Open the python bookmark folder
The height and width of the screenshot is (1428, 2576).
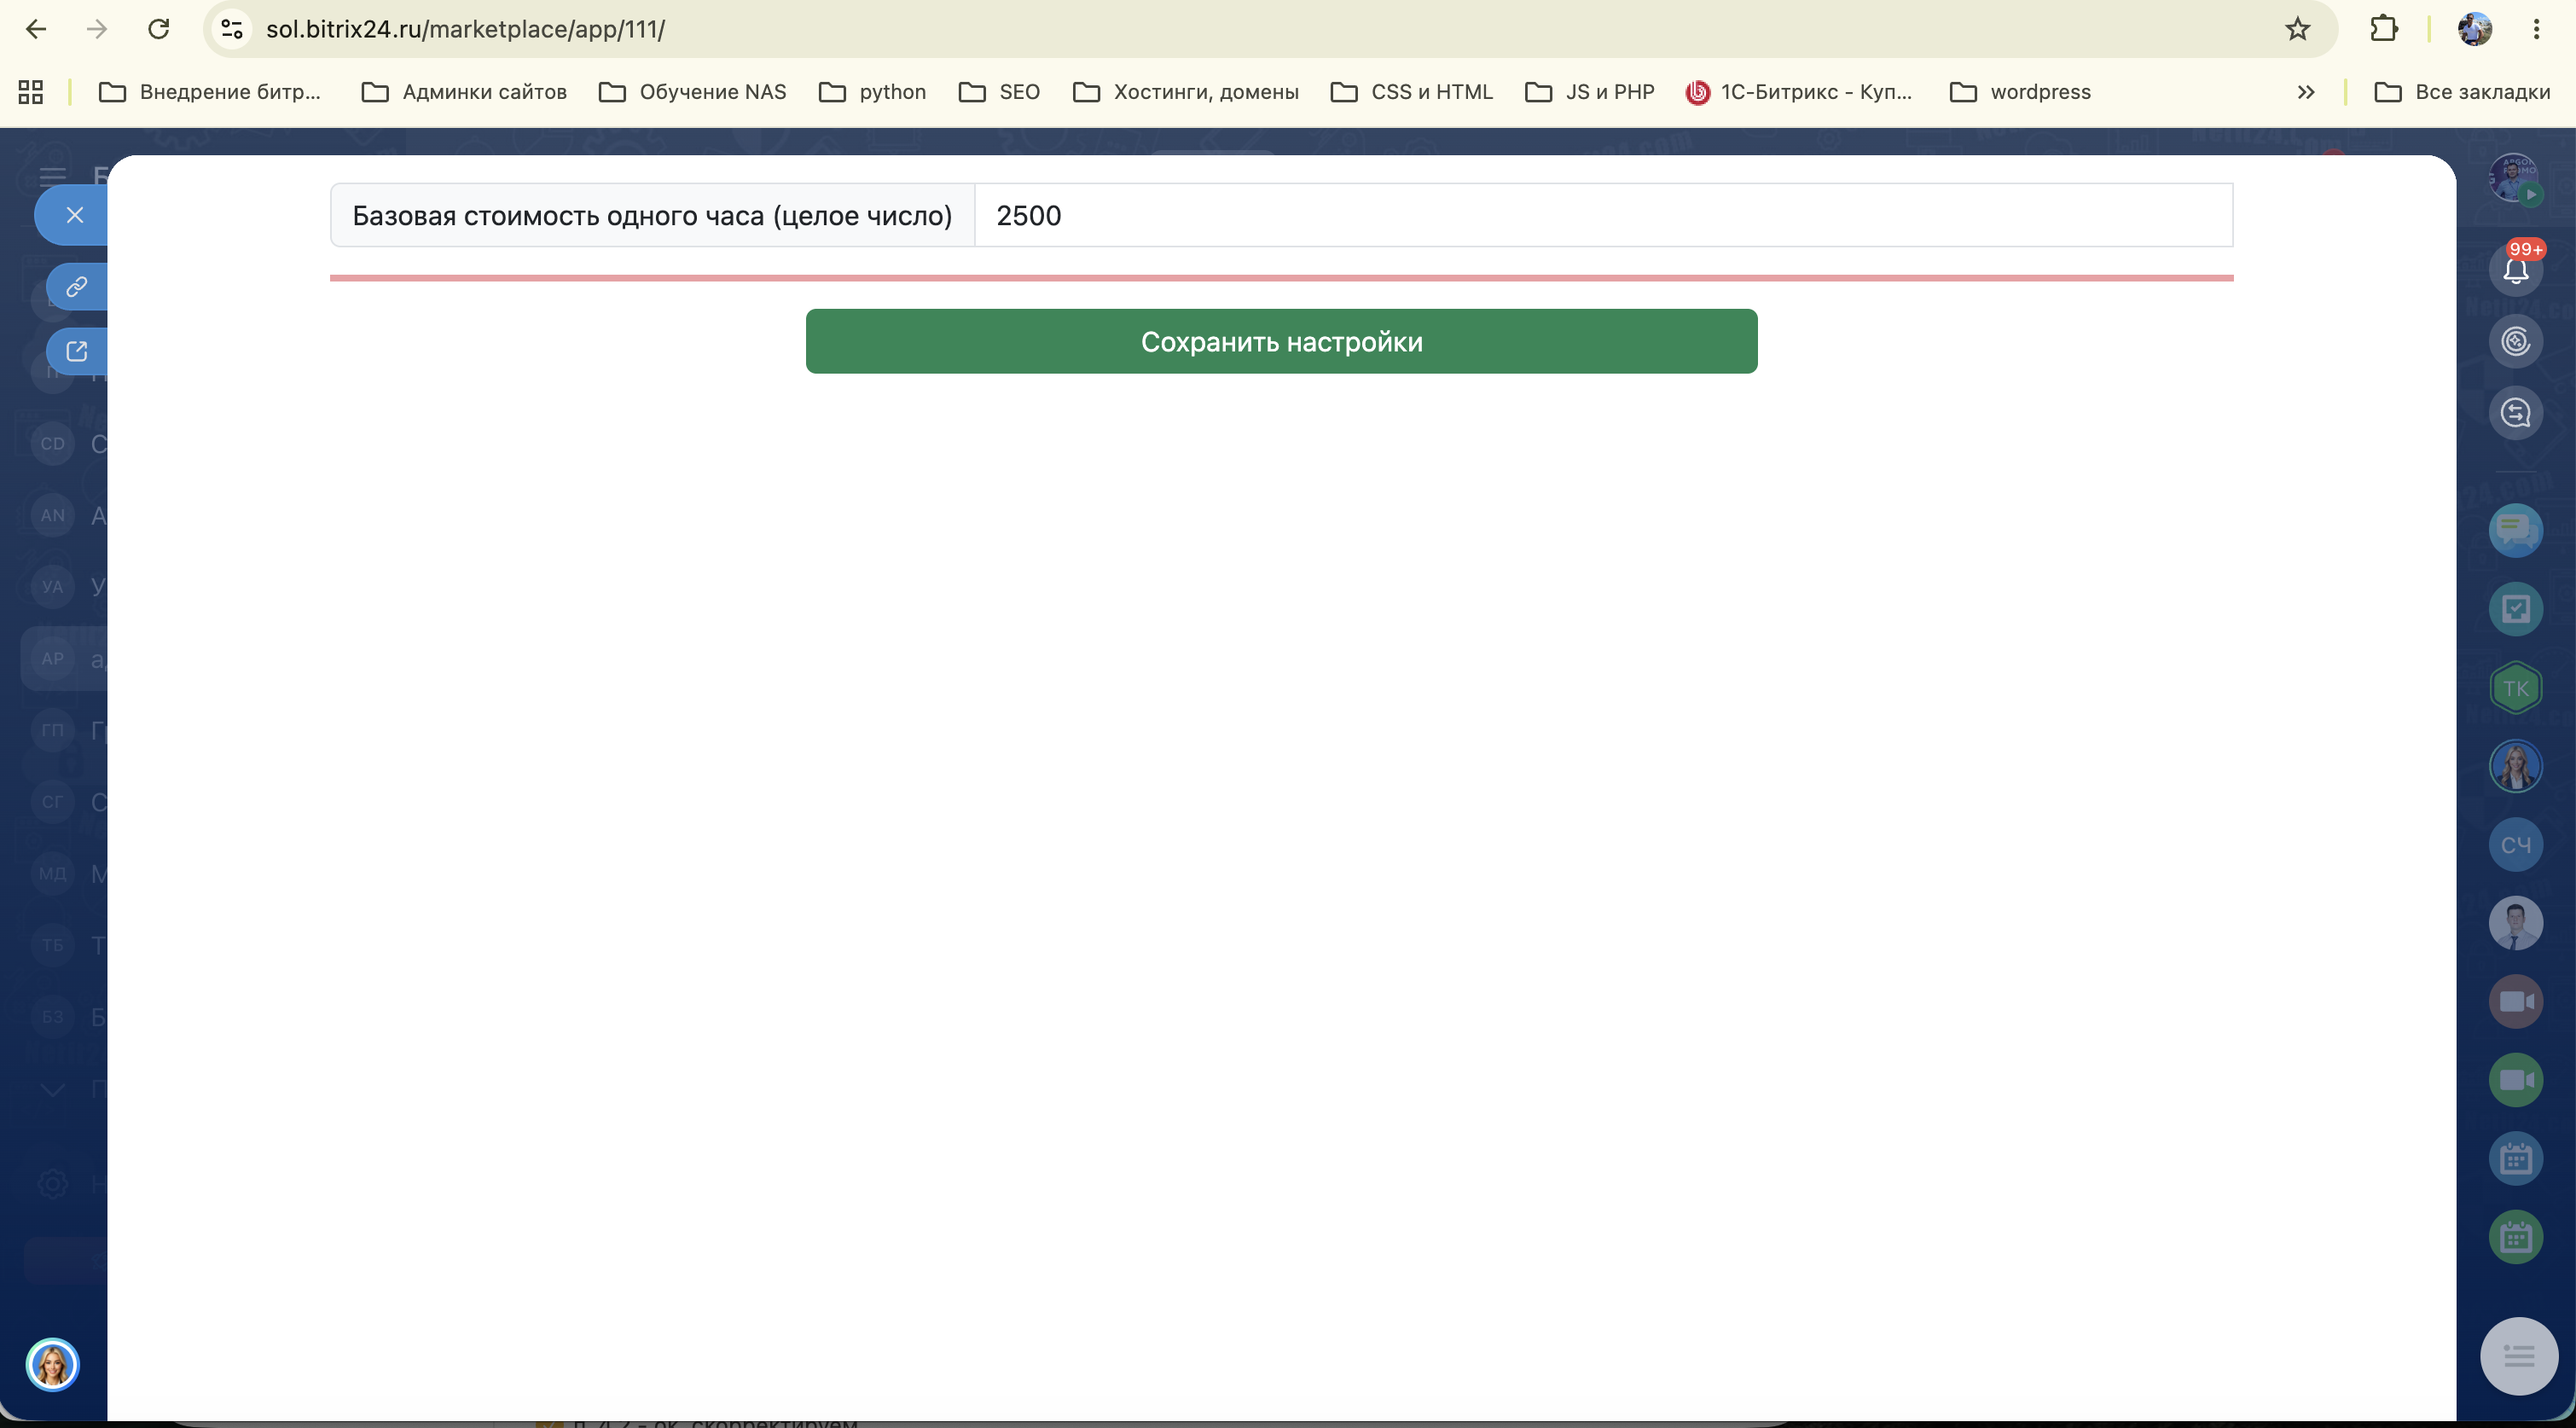tap(872, 92)
